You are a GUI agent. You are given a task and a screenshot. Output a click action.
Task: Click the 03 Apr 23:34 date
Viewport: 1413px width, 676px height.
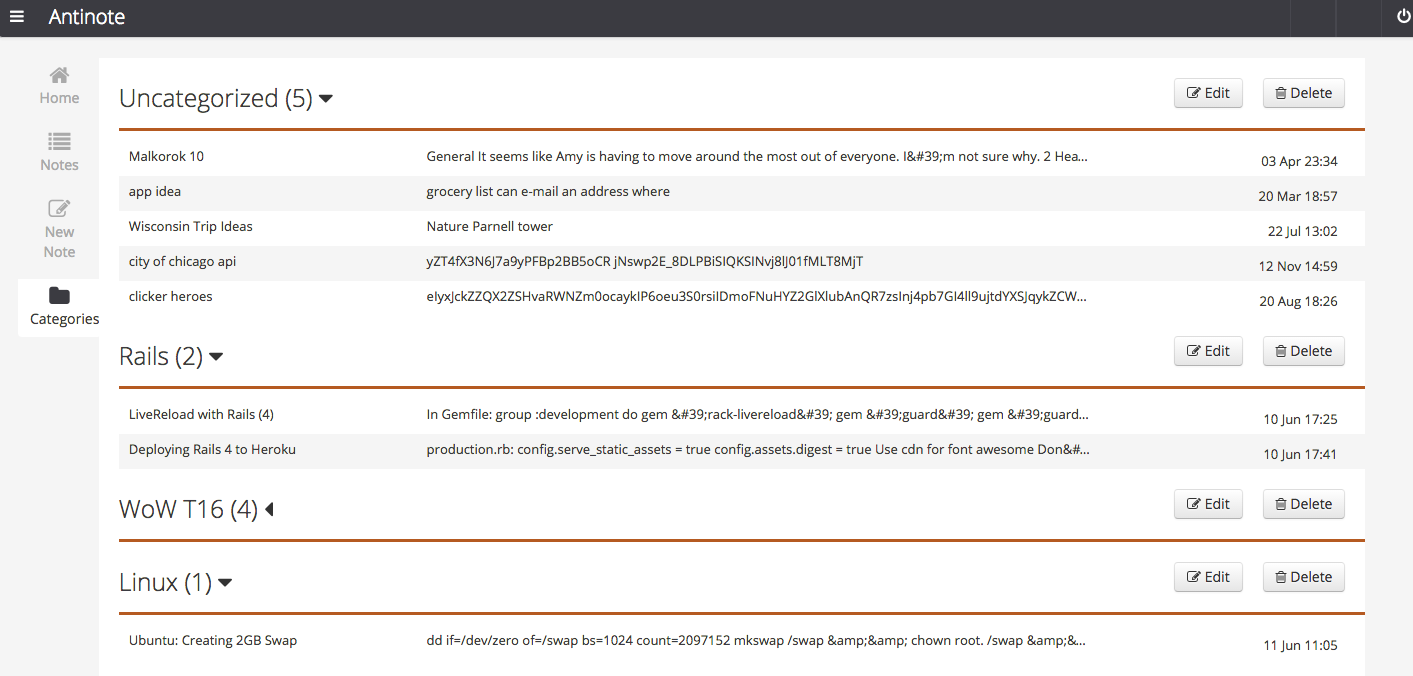coord(1299,161)
